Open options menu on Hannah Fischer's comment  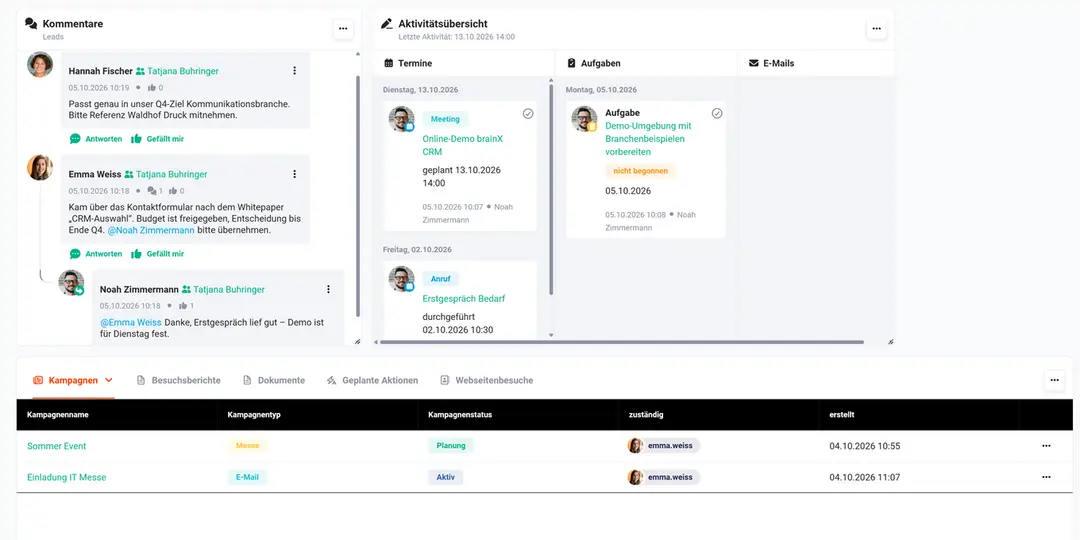pyautogui.click(x=295, y=71)
